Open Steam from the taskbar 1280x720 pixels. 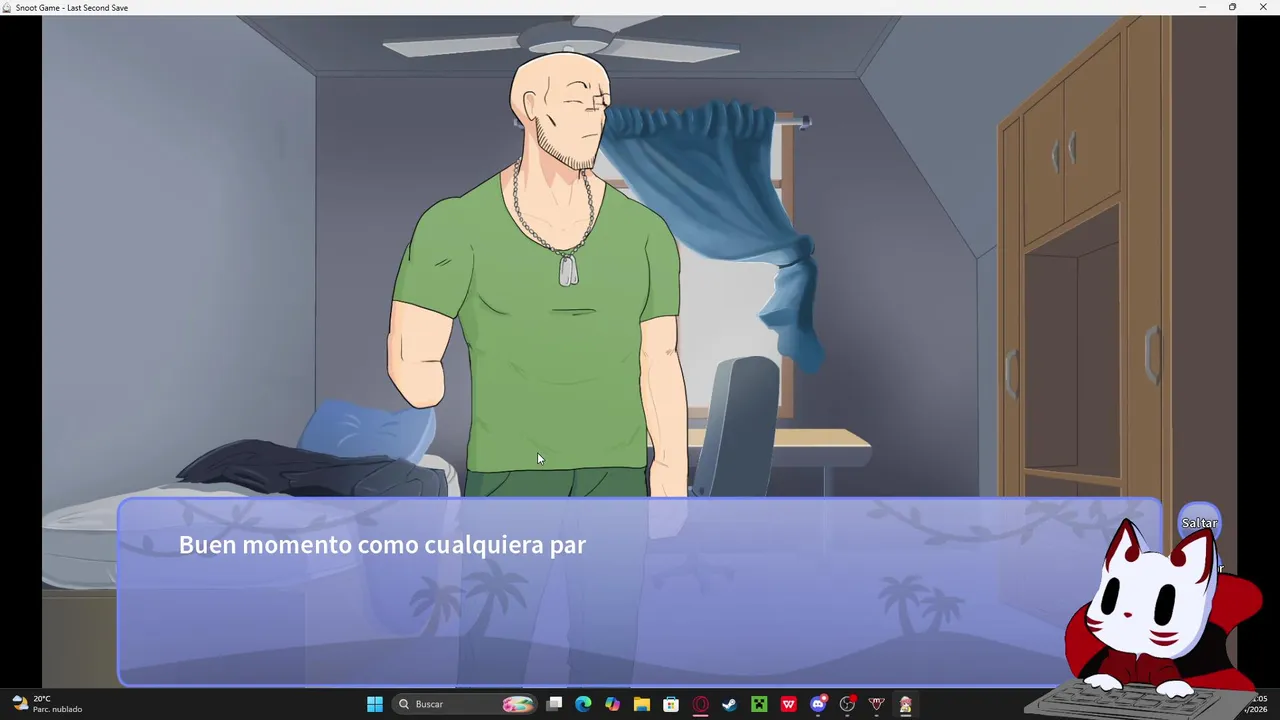pos(729,704)
